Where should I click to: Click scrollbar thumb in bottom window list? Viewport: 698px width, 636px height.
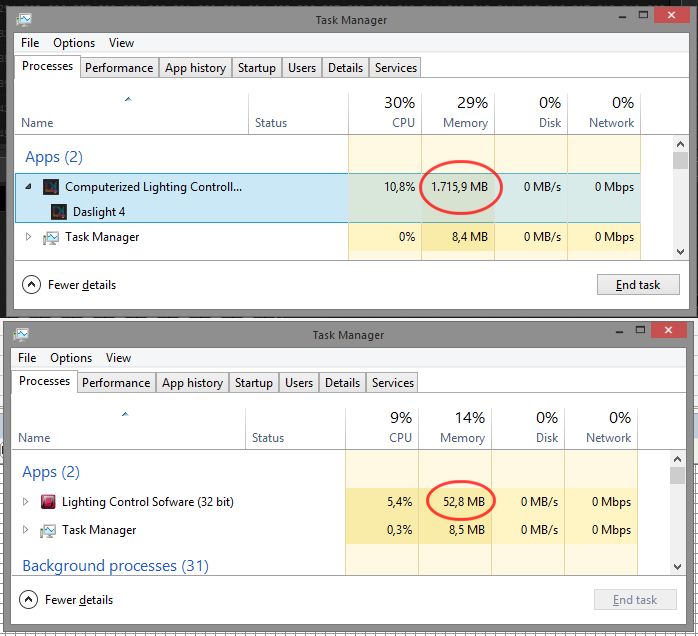(677, 475)
